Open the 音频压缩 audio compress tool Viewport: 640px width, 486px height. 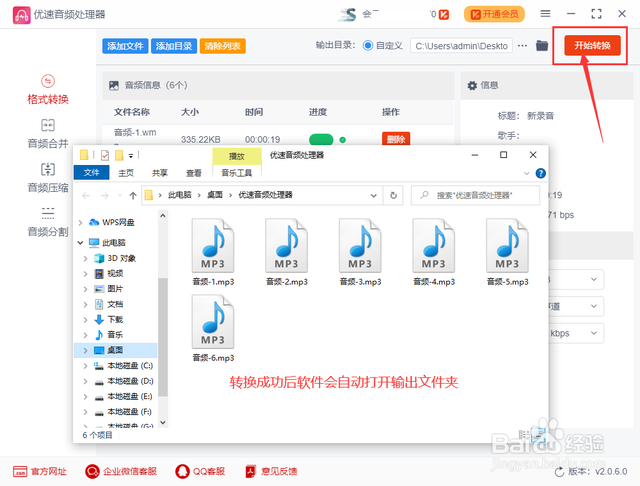(48, 178)
